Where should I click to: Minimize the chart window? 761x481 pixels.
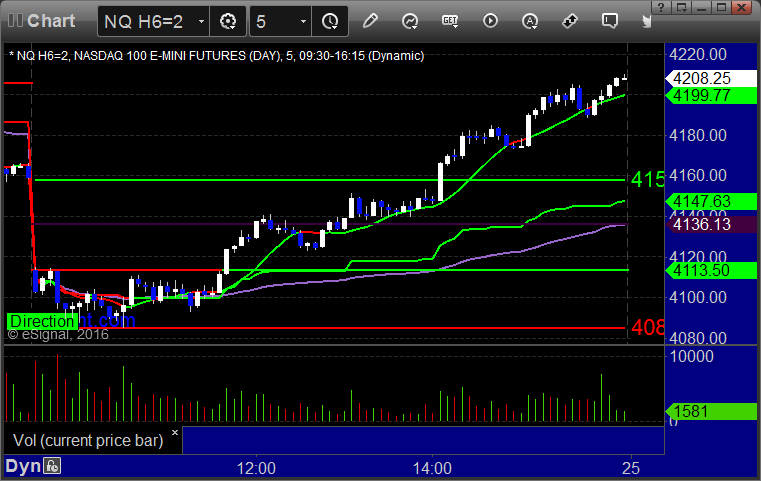[701, 7]
